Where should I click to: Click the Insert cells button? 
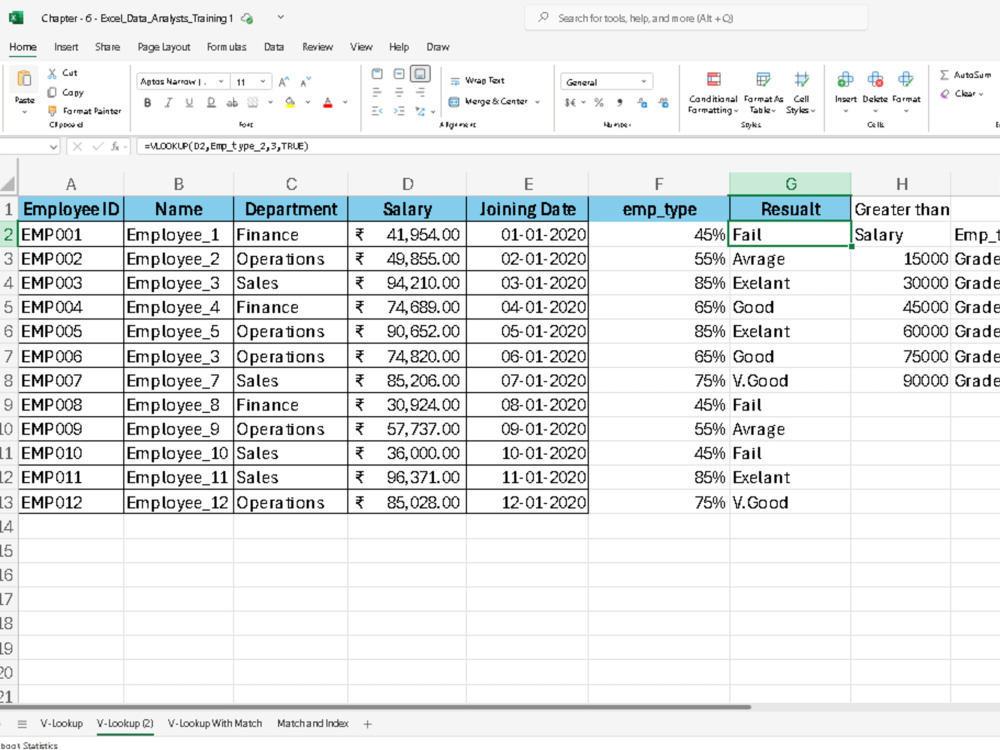(846, 91)
